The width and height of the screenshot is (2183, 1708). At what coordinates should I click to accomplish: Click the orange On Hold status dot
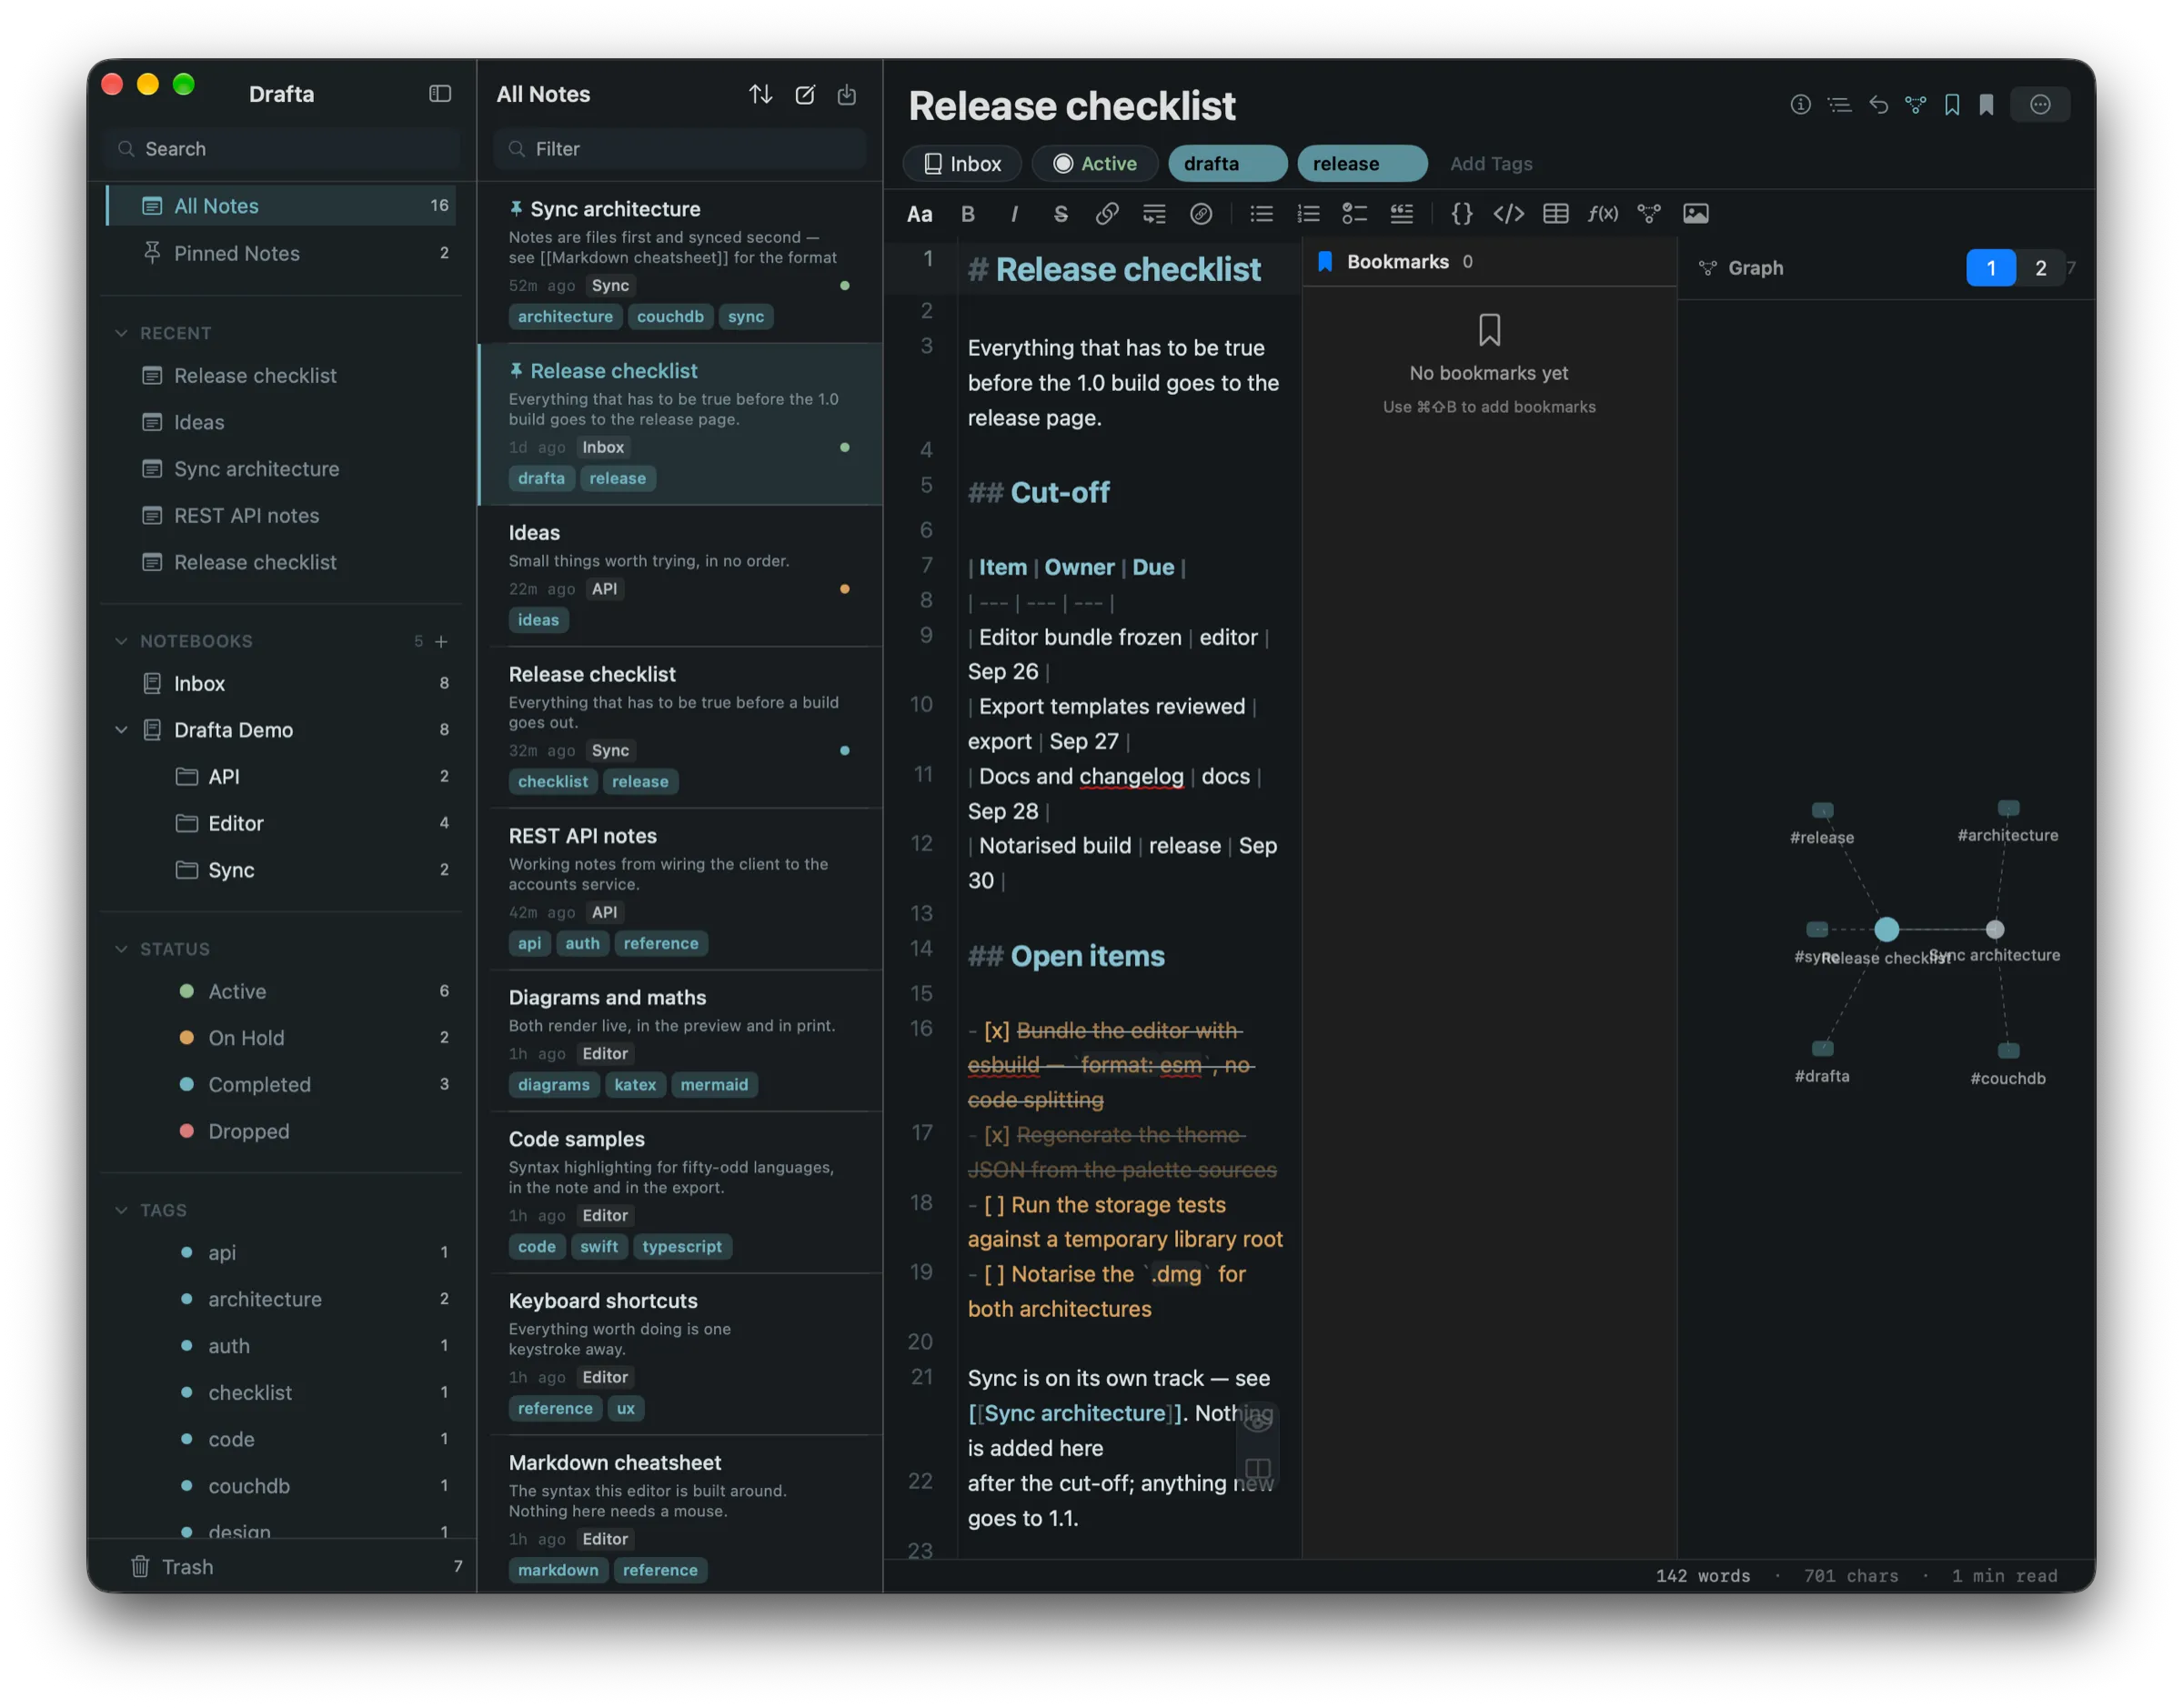tap(186, 1038)
